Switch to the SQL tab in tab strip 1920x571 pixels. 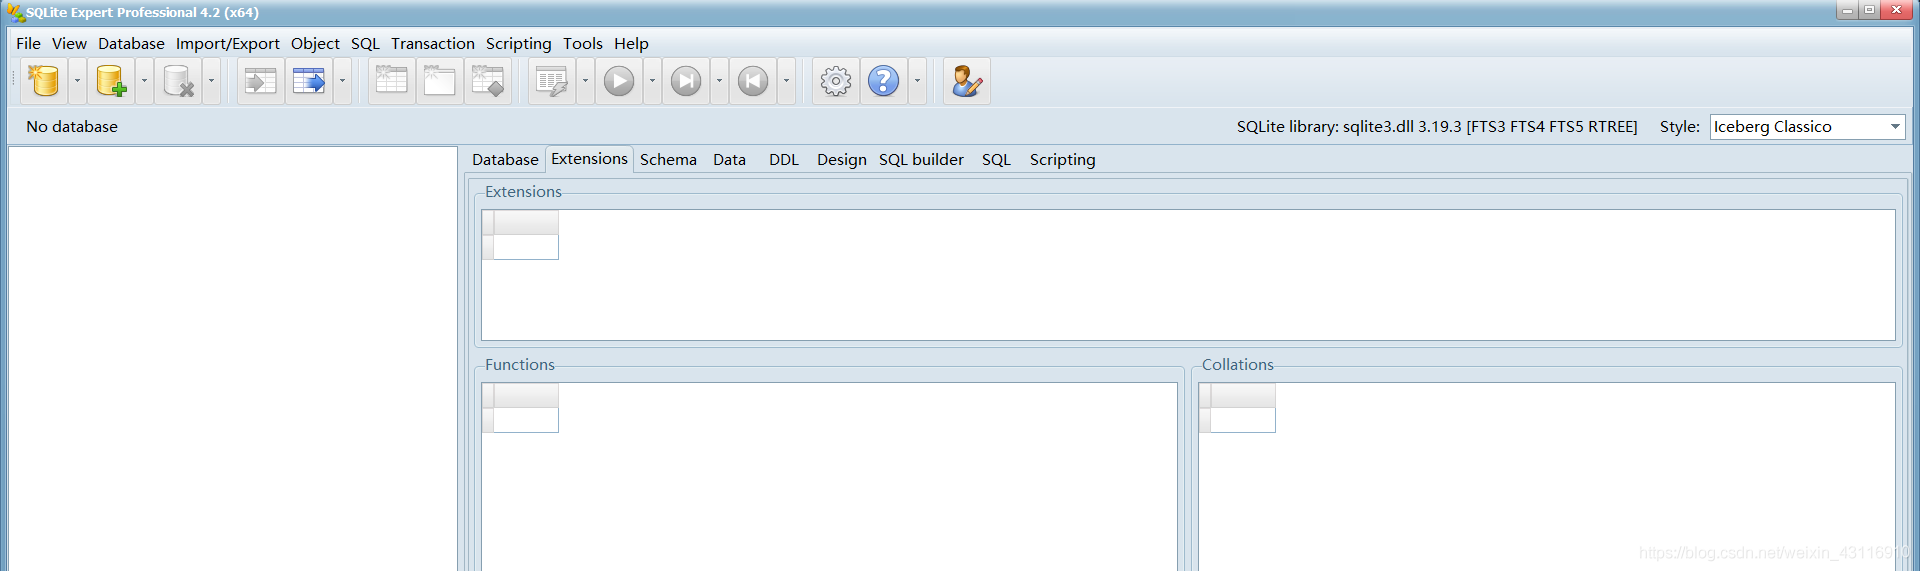(x=996, y=160)
